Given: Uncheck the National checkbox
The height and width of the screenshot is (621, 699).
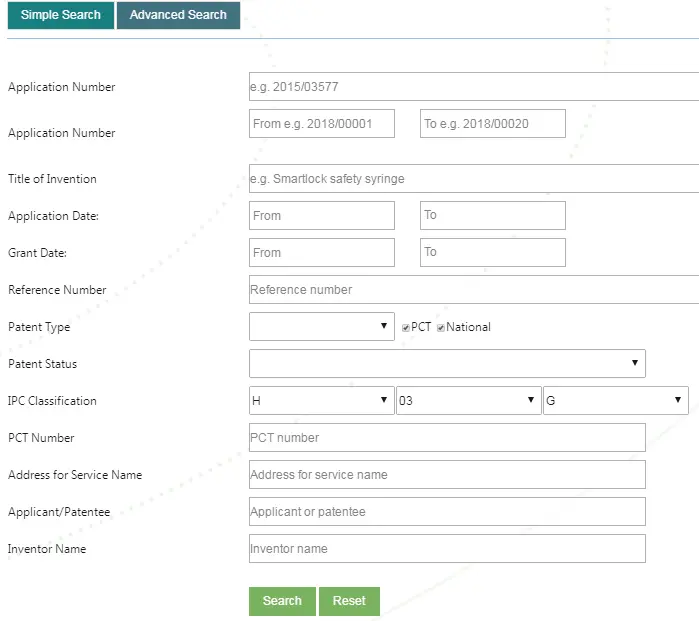Looking at the screenshot, I should click(441, 328).
